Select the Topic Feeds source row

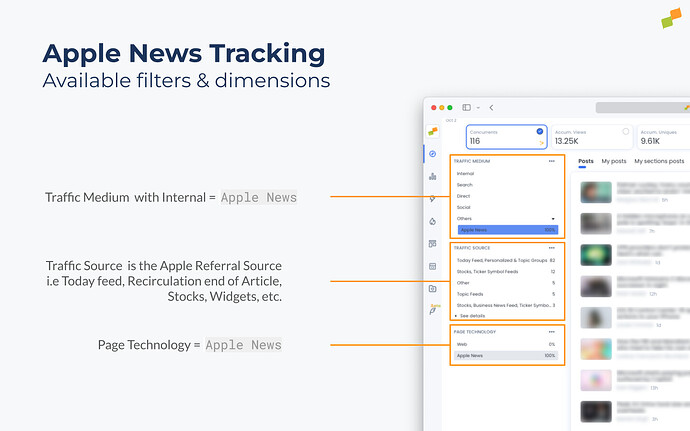(x=506, y=294)
